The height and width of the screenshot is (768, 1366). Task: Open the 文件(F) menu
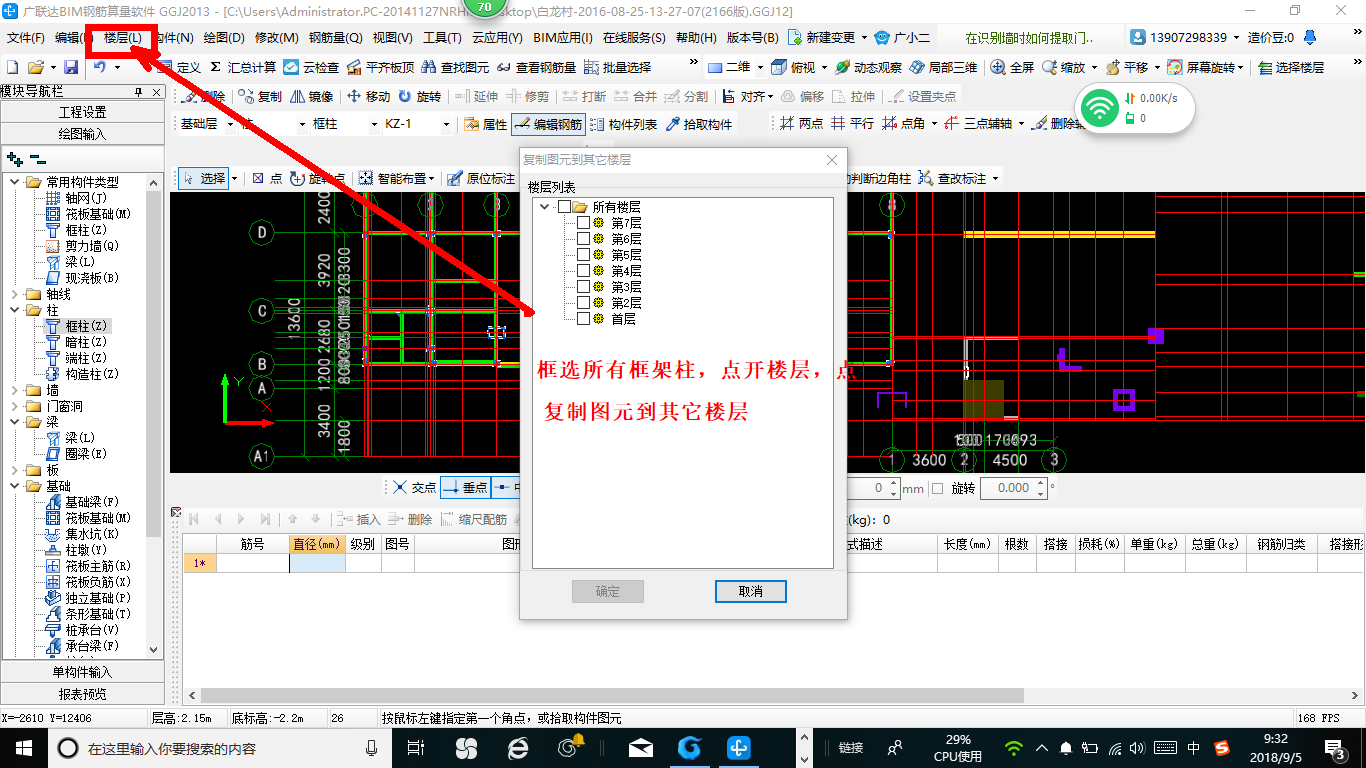click(x=25, y=38)
